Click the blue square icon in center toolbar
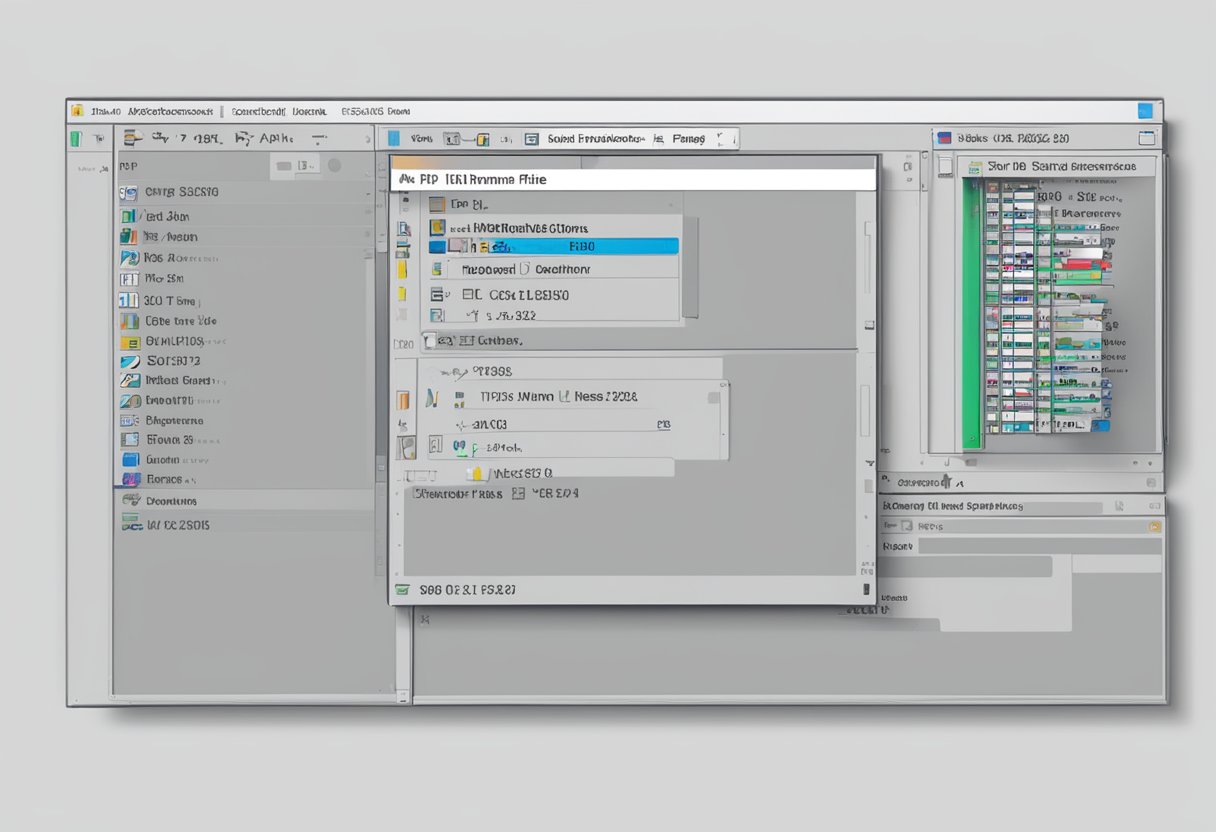This screenshot has width=1216, height=832. point(394,139)
